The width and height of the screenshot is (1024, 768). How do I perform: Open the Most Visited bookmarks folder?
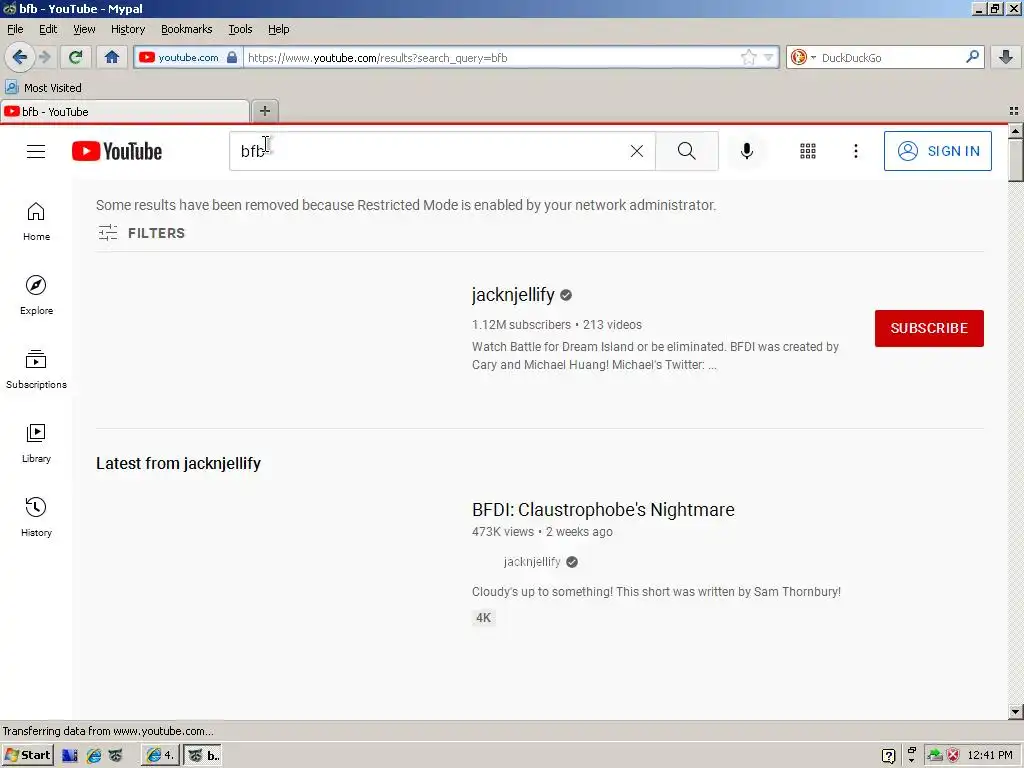tap(44, 88)
